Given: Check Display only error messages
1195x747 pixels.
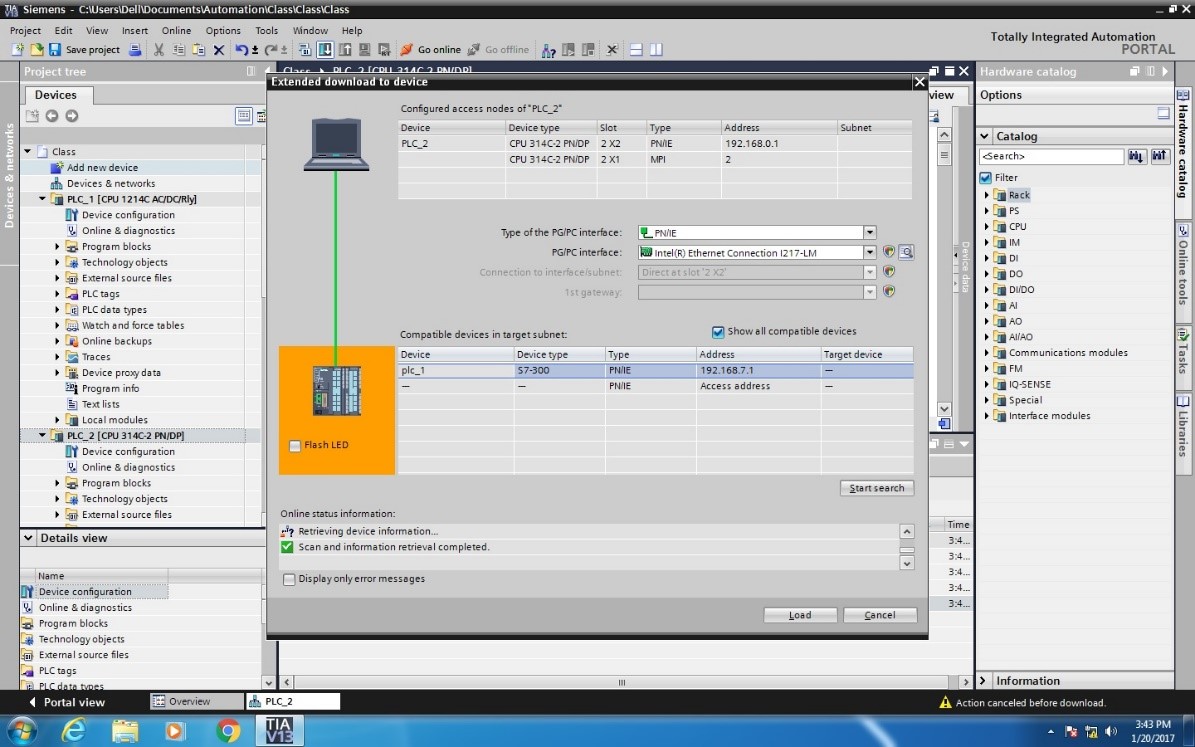Looking at the screenshot, I should tap(289, 579).
